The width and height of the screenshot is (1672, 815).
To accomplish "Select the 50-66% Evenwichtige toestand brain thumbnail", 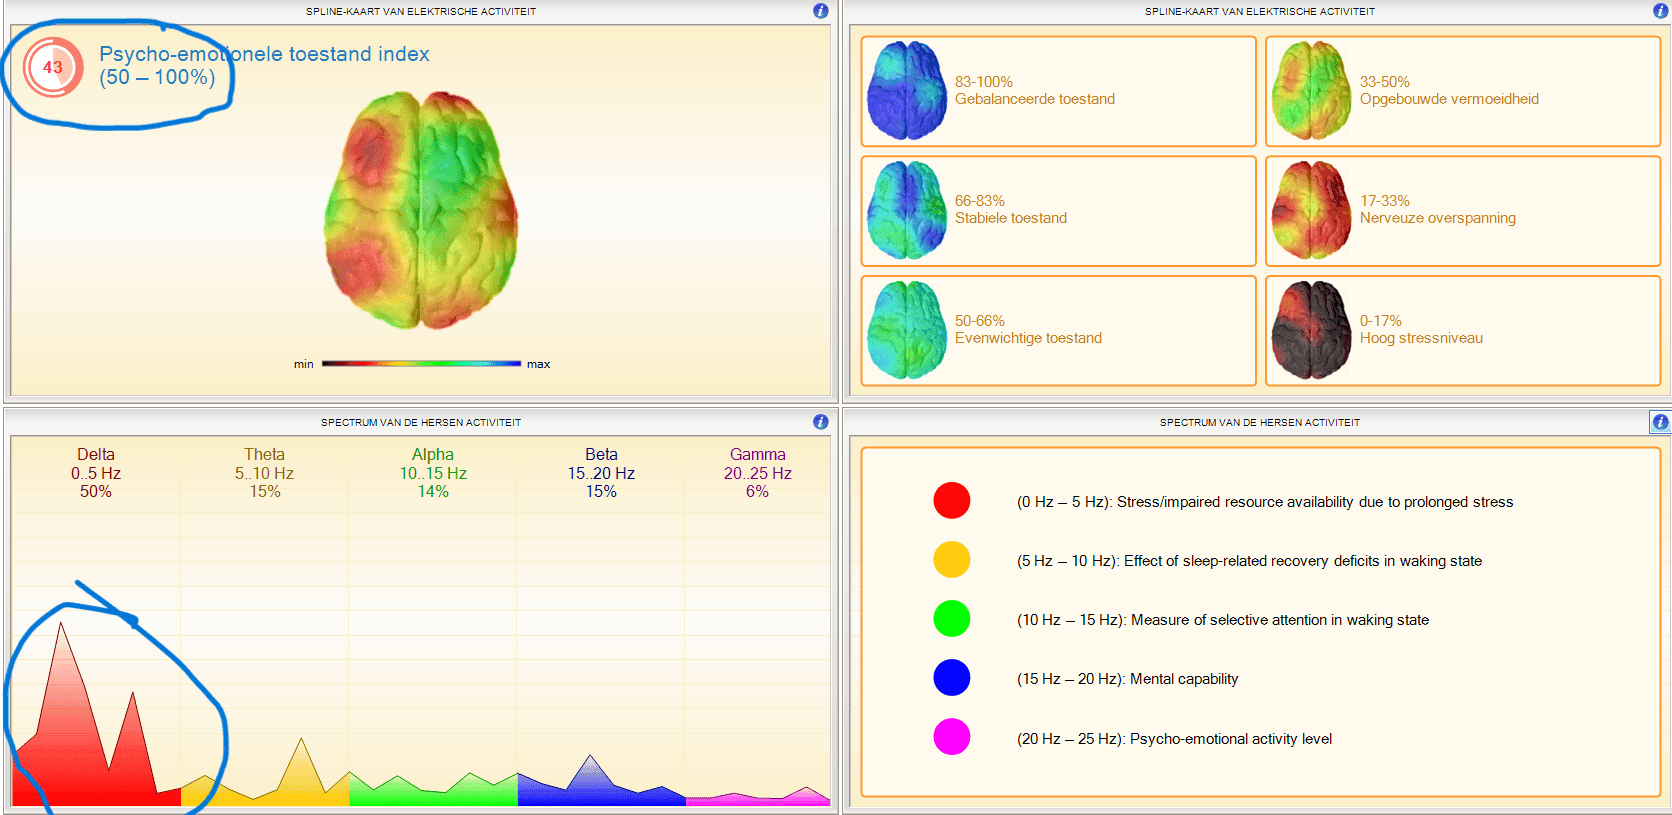I will [906, 330].
